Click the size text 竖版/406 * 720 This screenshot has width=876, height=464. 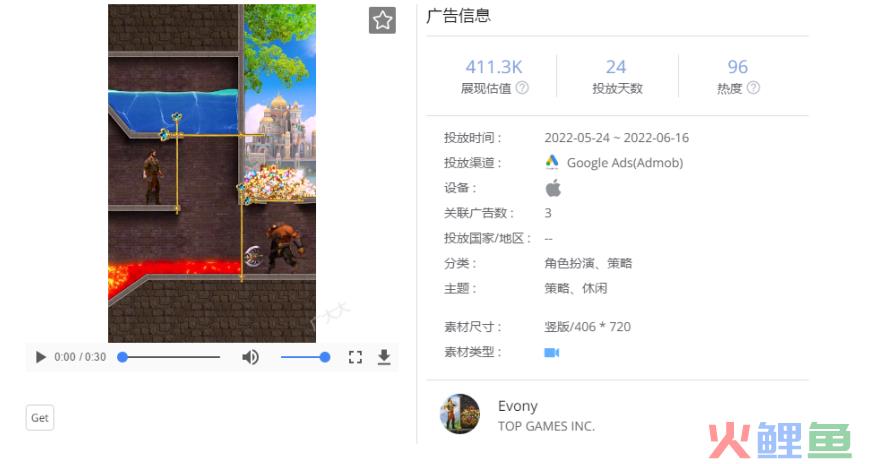click(587, 327)
